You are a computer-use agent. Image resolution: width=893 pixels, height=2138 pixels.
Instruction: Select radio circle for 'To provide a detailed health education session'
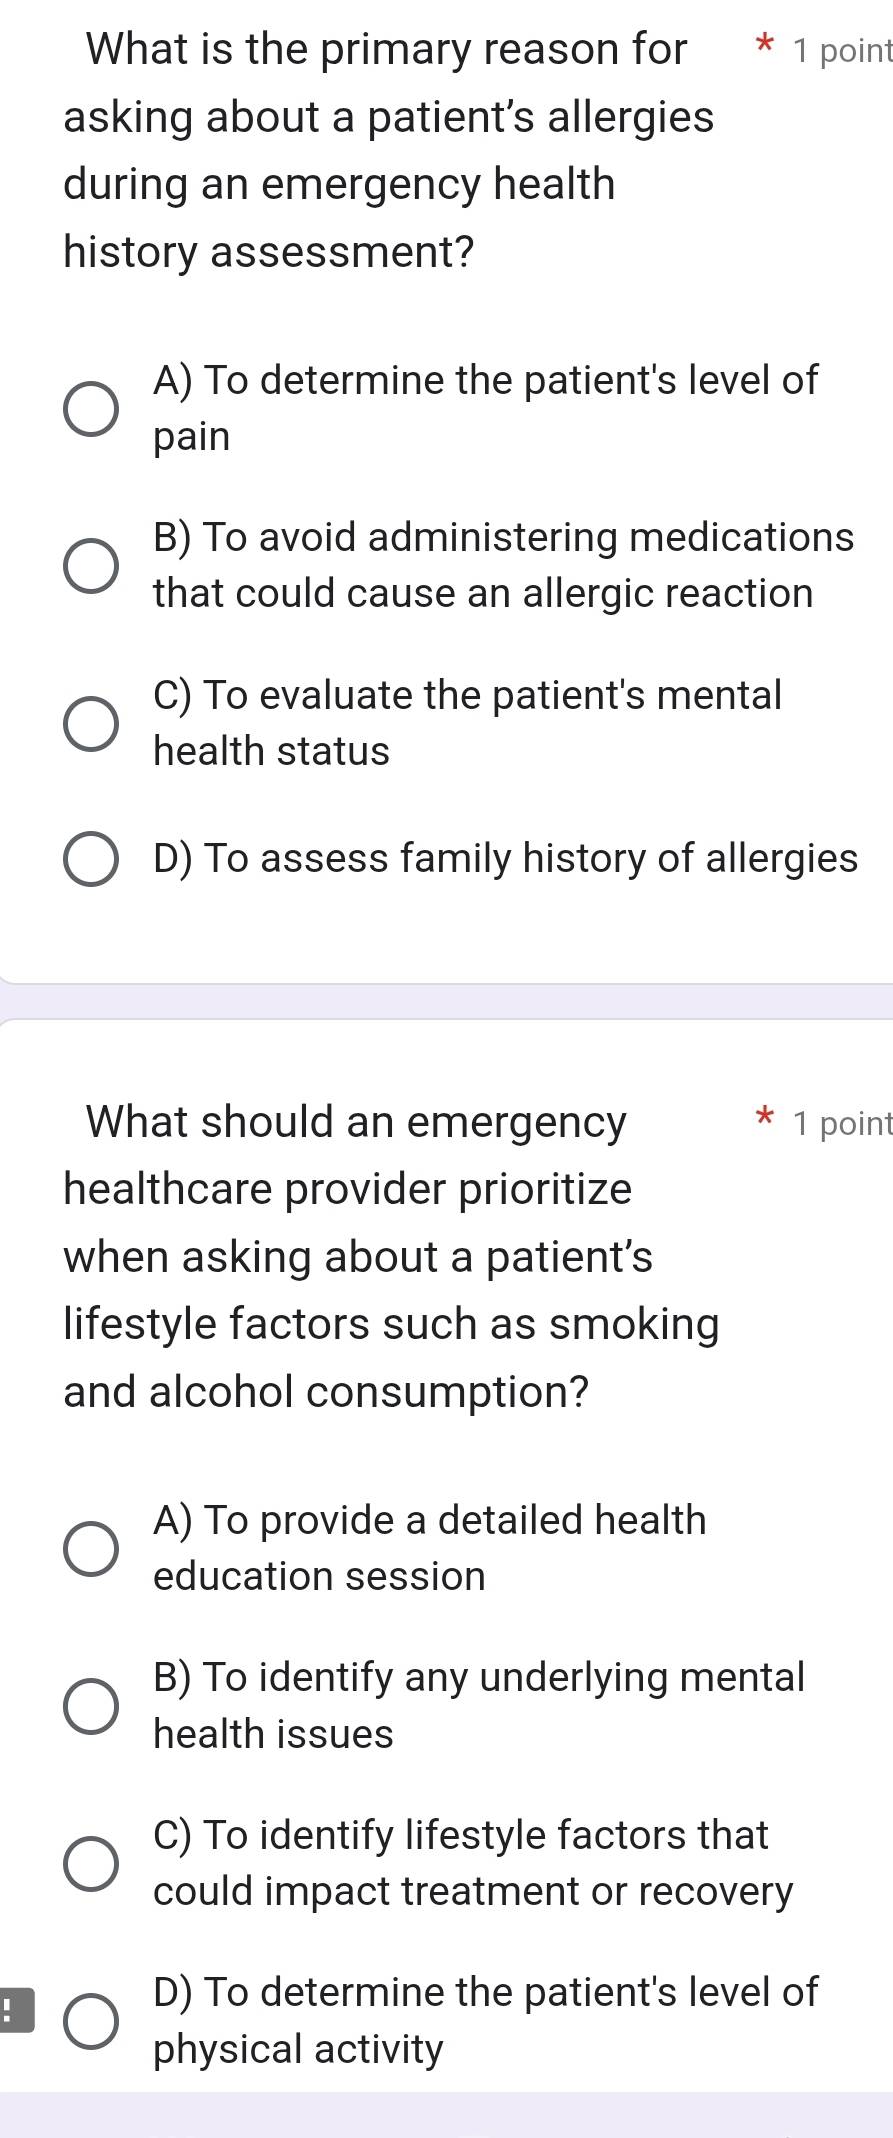(91, 1548)
